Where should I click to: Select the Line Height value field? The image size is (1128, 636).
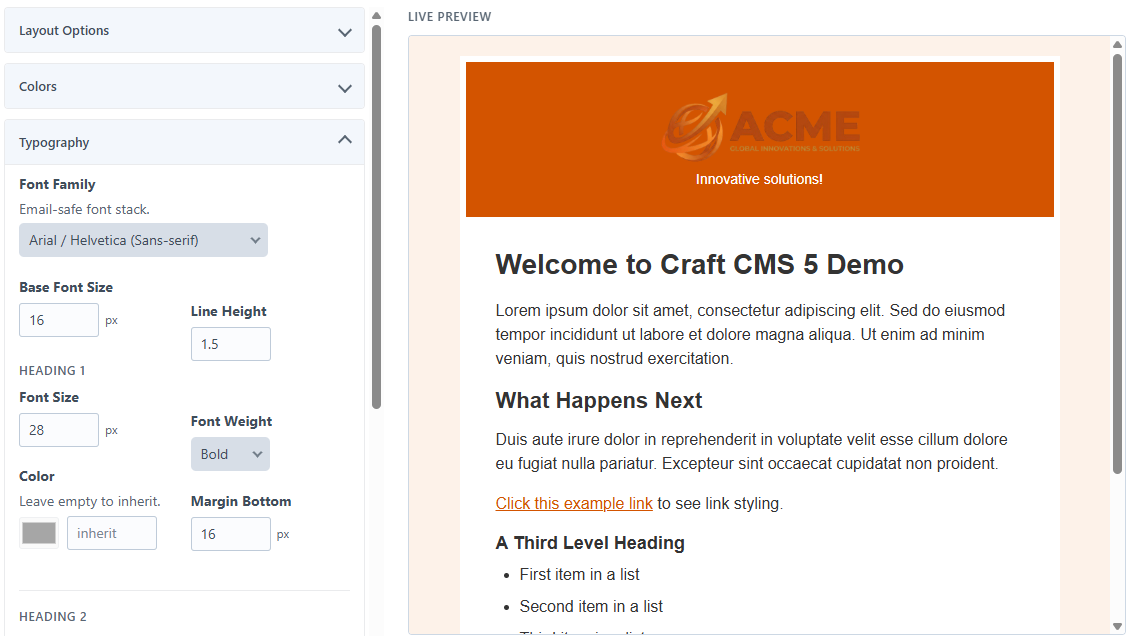pyautogui.click(x=230, y=343)
